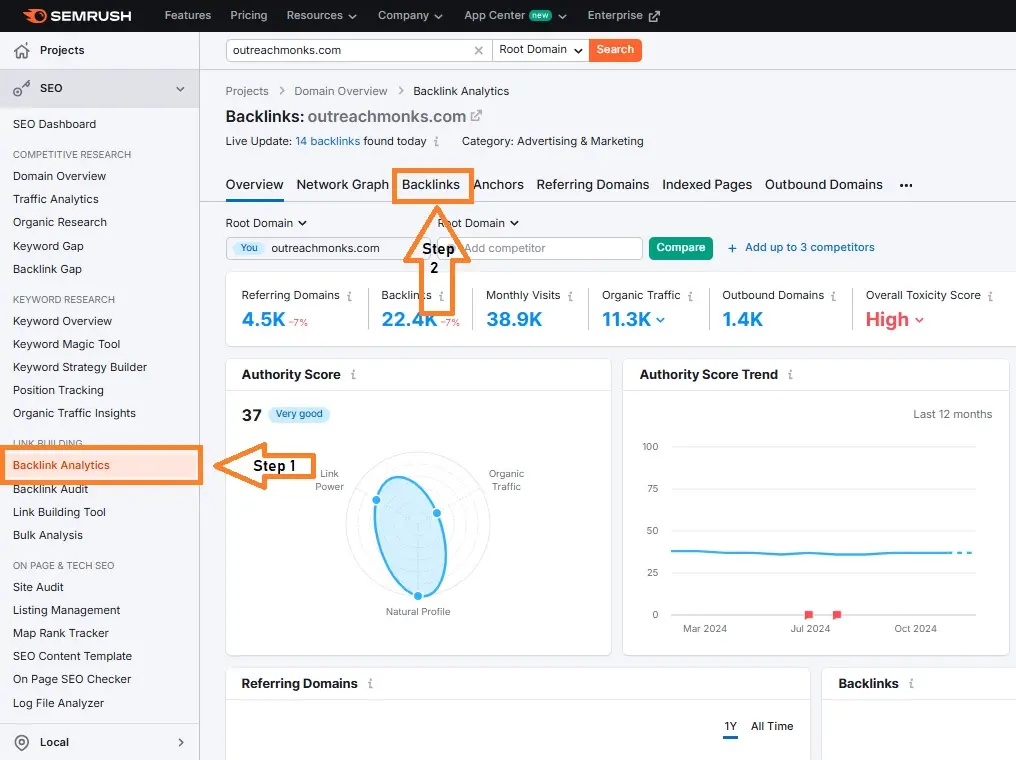Expand High toxicity score dropdown
Image resolution: width=1016 pixels, height=760 pixels.
pyautogui.click(x=894, y=319)
